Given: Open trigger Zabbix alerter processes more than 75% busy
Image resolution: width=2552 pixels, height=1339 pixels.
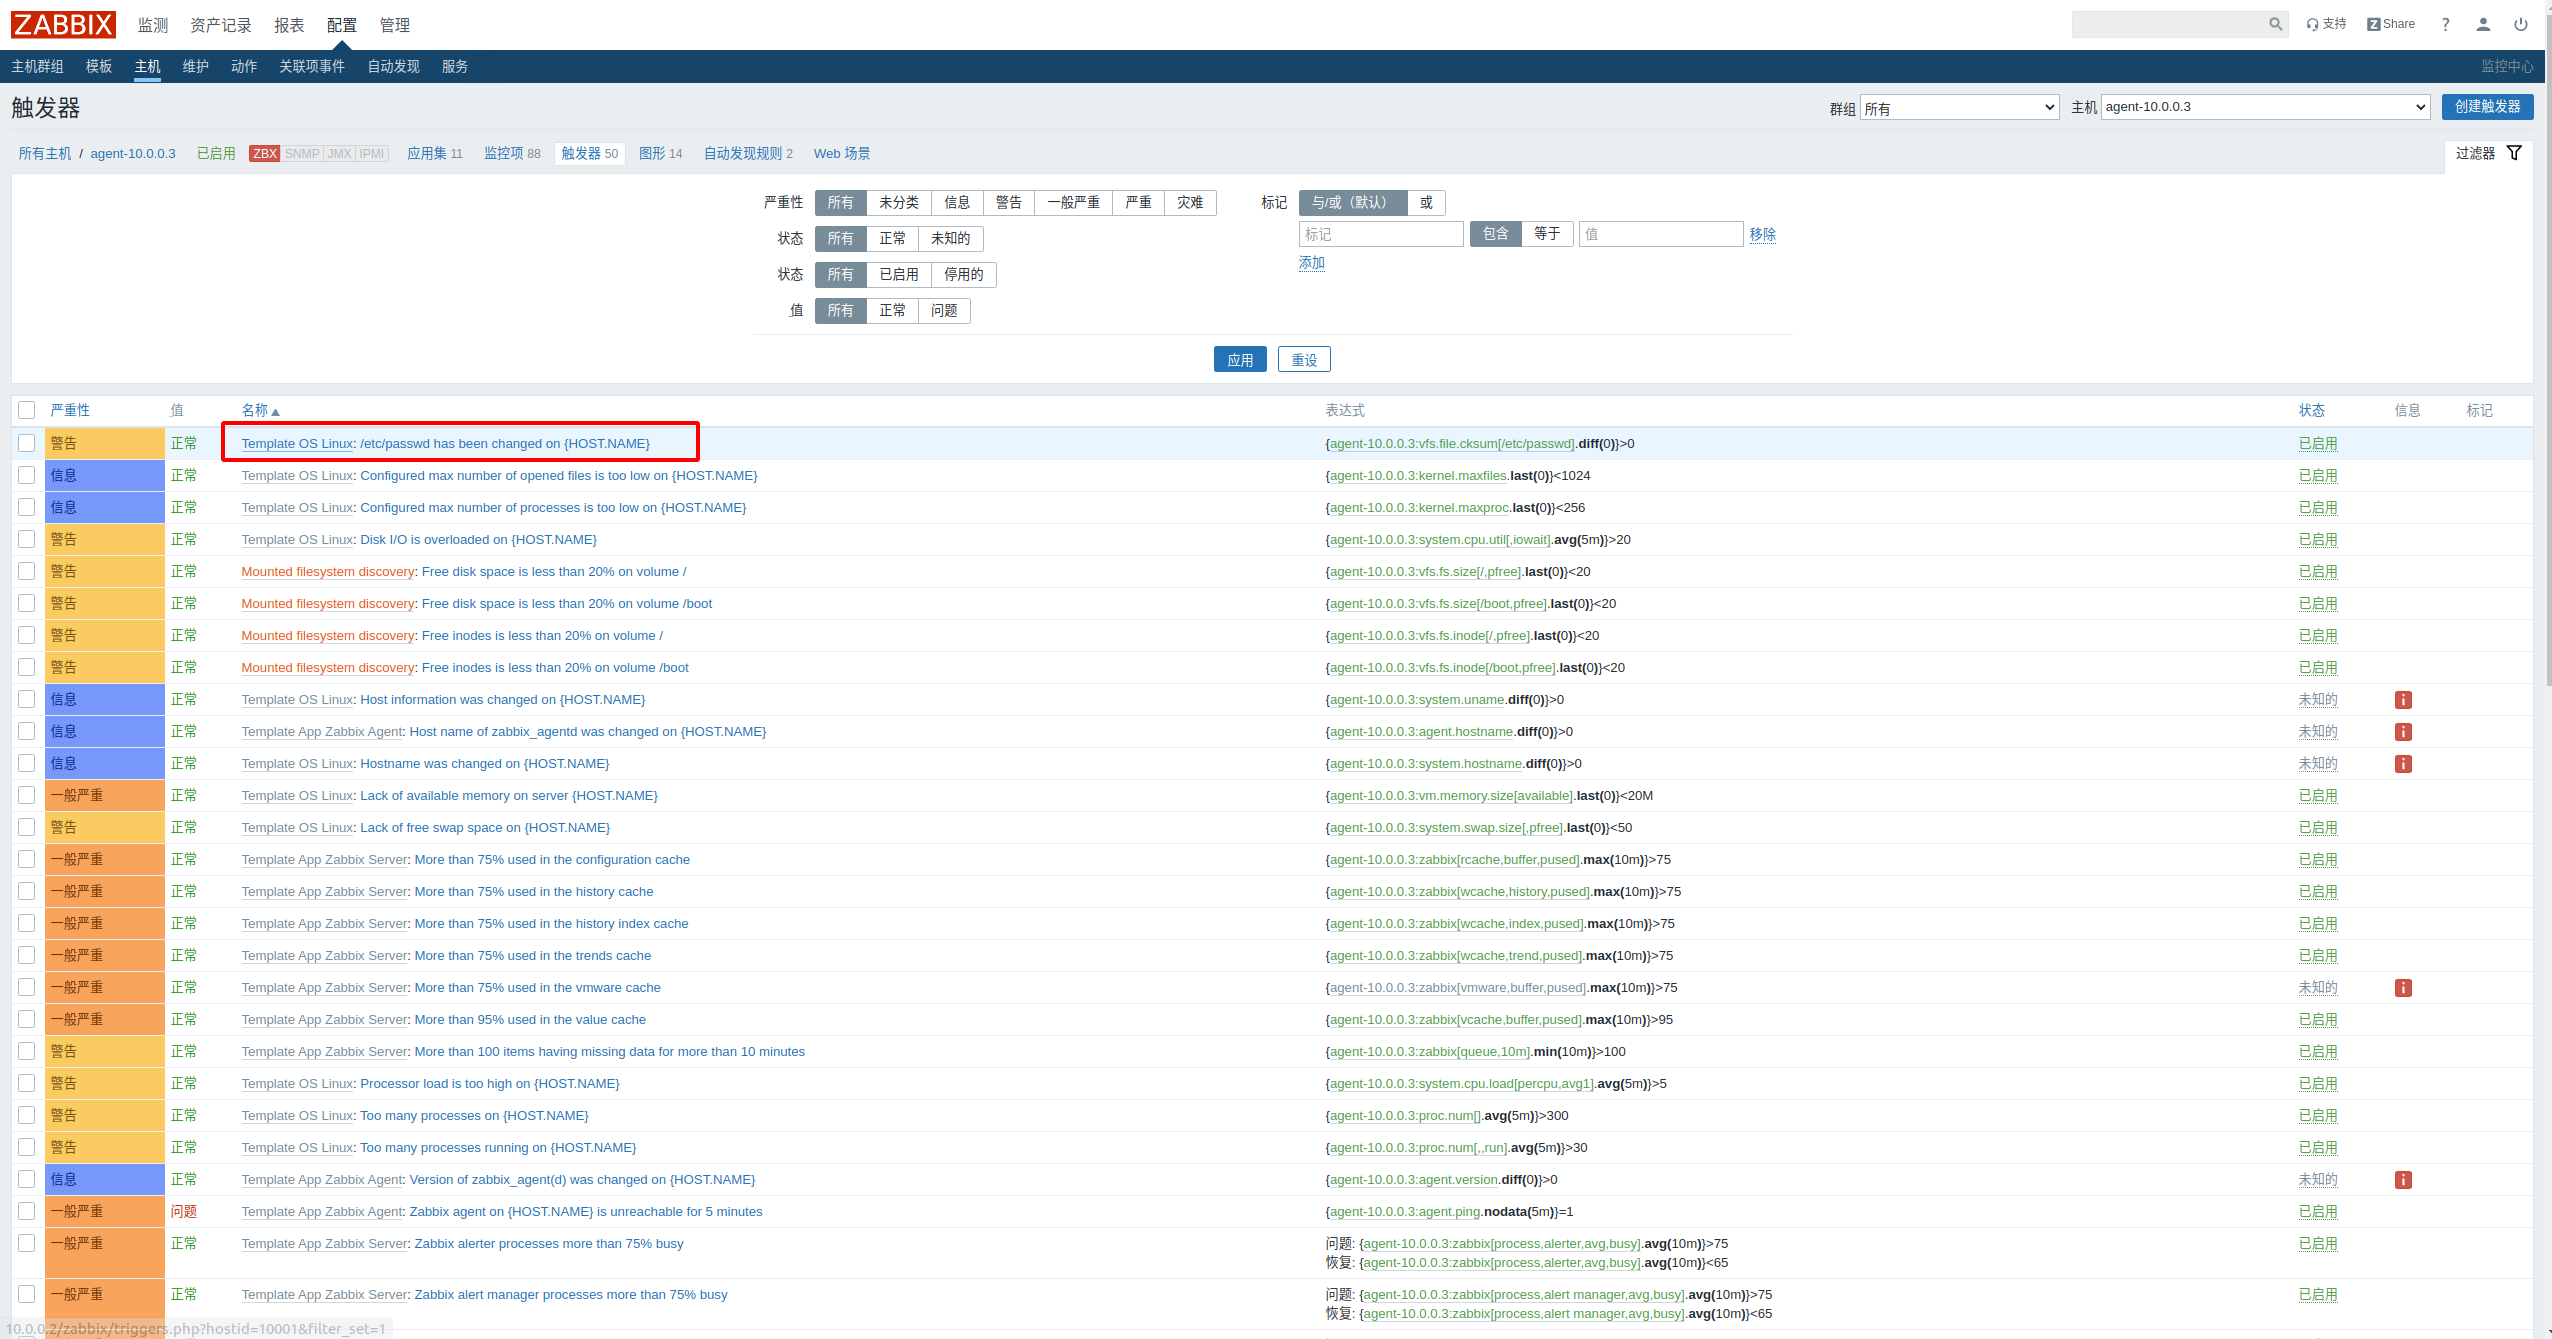Looking at the screenshot, I should click(x=549, y=1244).
